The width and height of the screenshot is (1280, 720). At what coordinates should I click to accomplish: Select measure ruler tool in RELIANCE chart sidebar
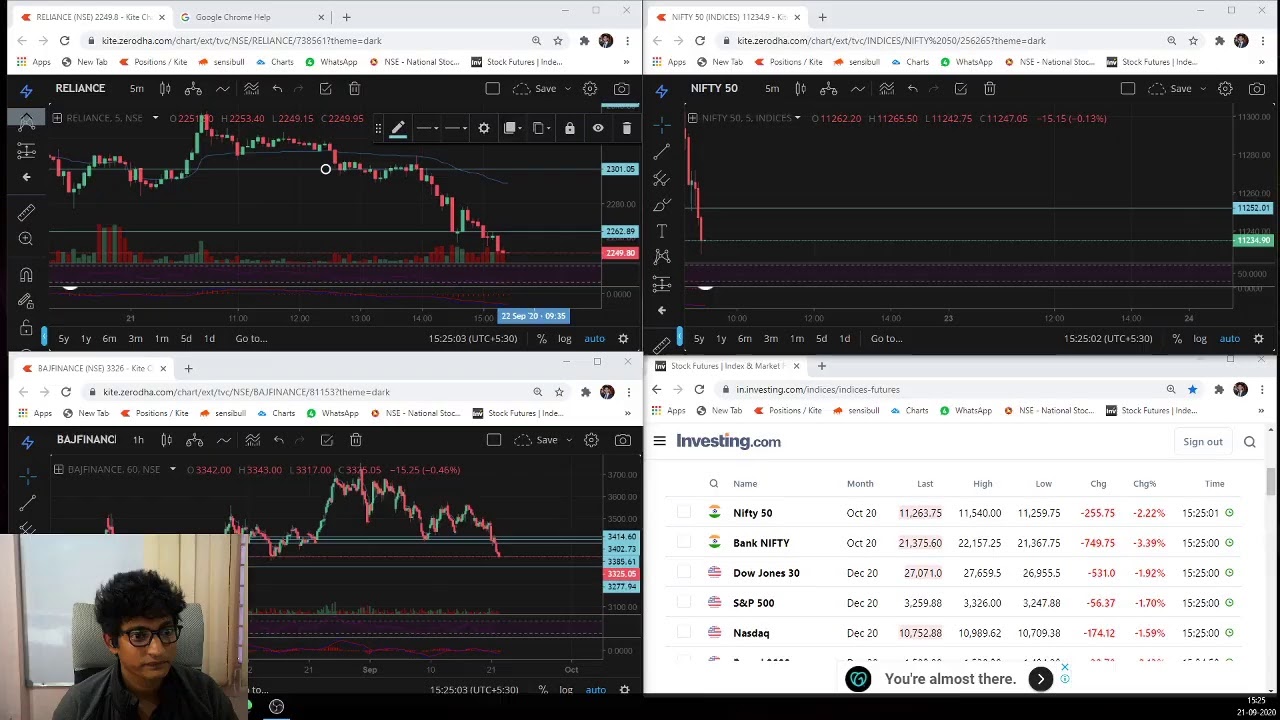click(26, 213)
